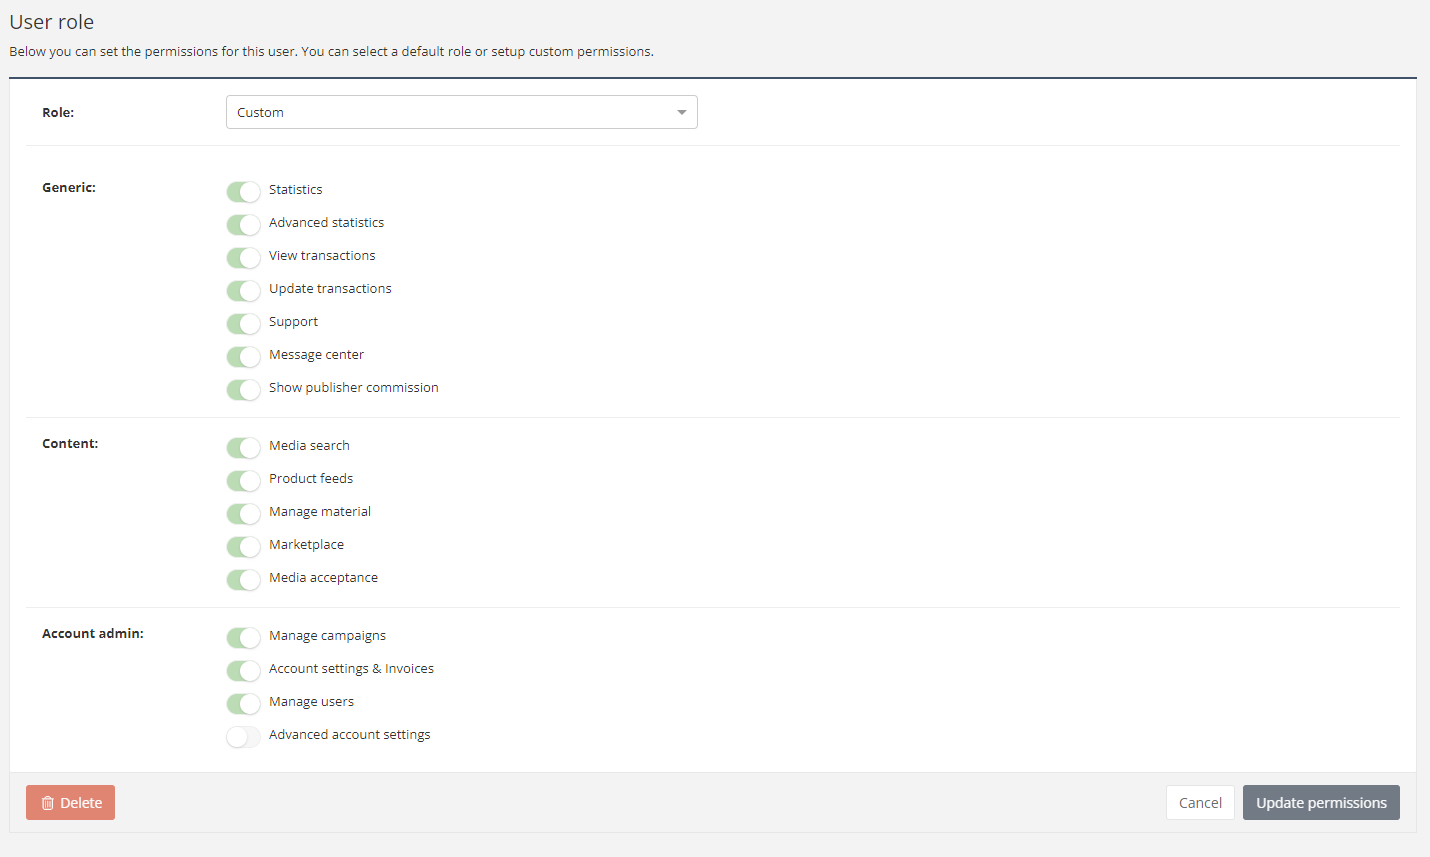The width and height of the screenshot is (1430, 857).
Task: Click the Role dropdown arrow
Action: [681, 112]
